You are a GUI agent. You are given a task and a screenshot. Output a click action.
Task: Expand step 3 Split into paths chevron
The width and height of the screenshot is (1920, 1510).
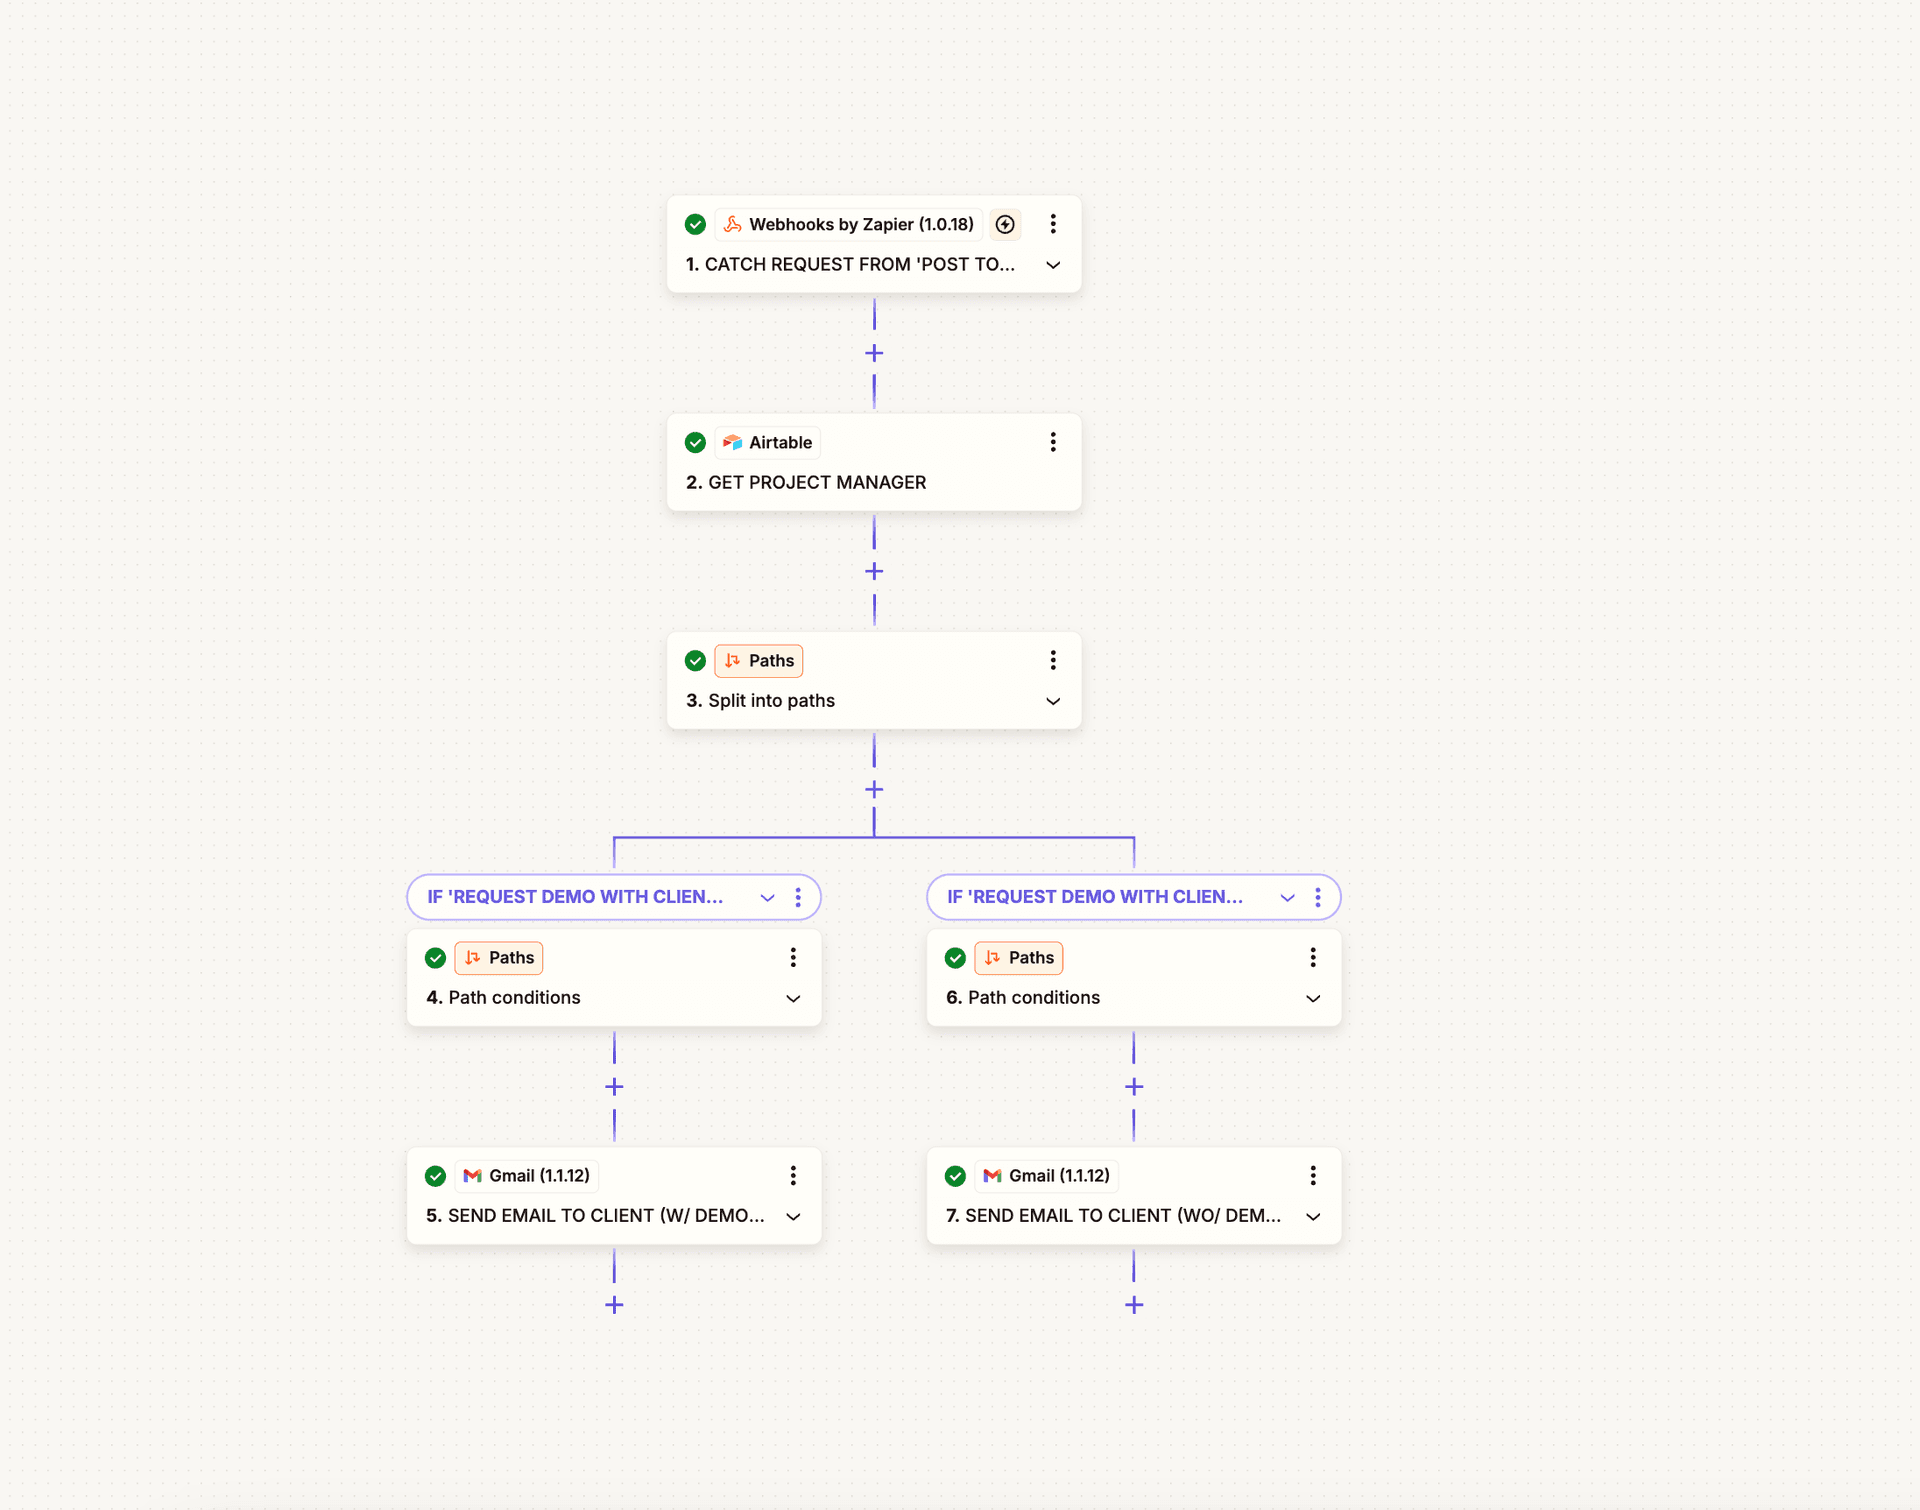[x=1053, y=701]
